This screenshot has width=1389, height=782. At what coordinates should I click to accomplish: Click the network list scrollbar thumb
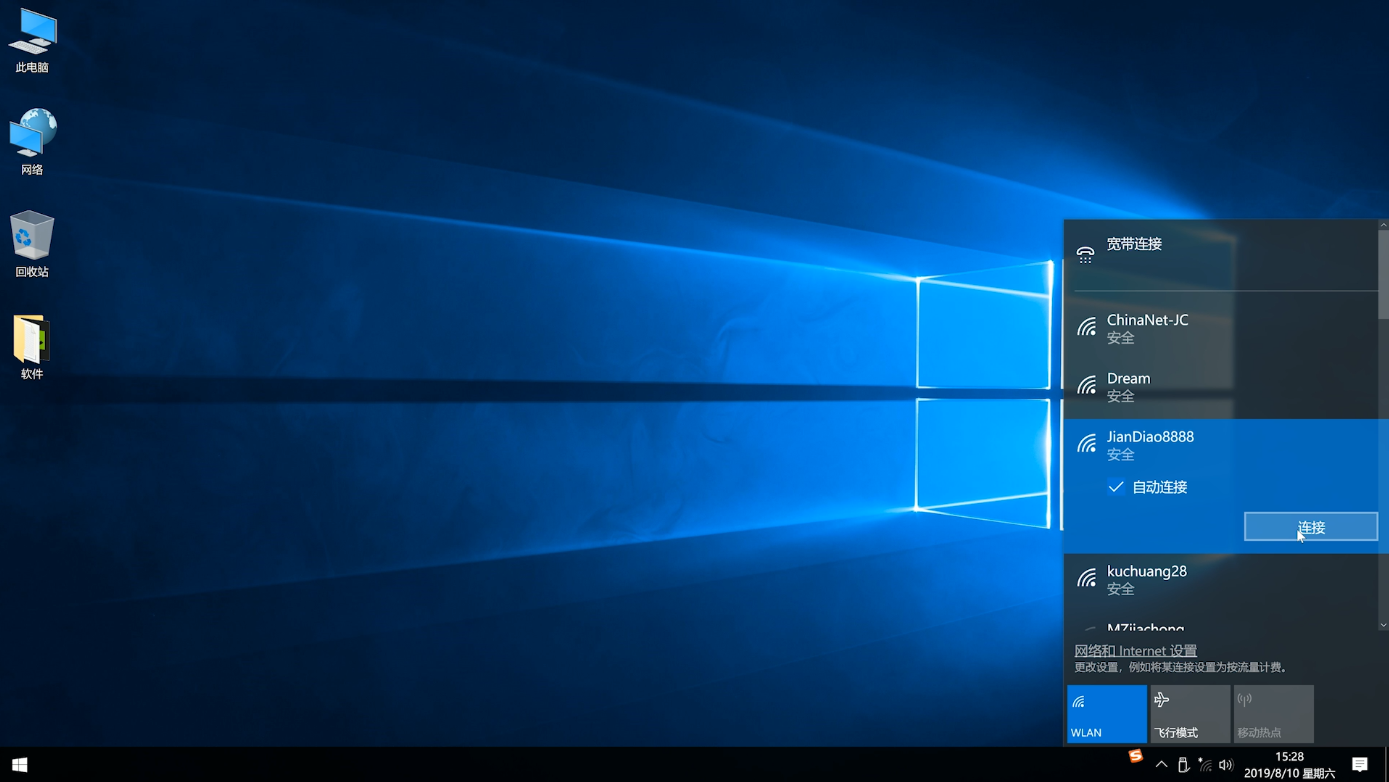(1384, 274)
